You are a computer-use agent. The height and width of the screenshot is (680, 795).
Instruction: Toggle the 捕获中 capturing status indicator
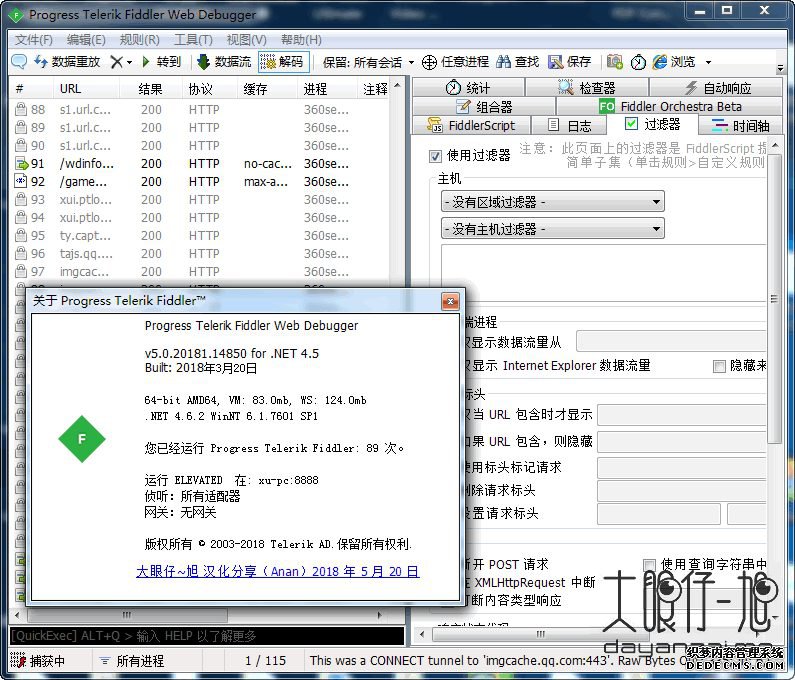pyautogui.click(x=39, y=661)
